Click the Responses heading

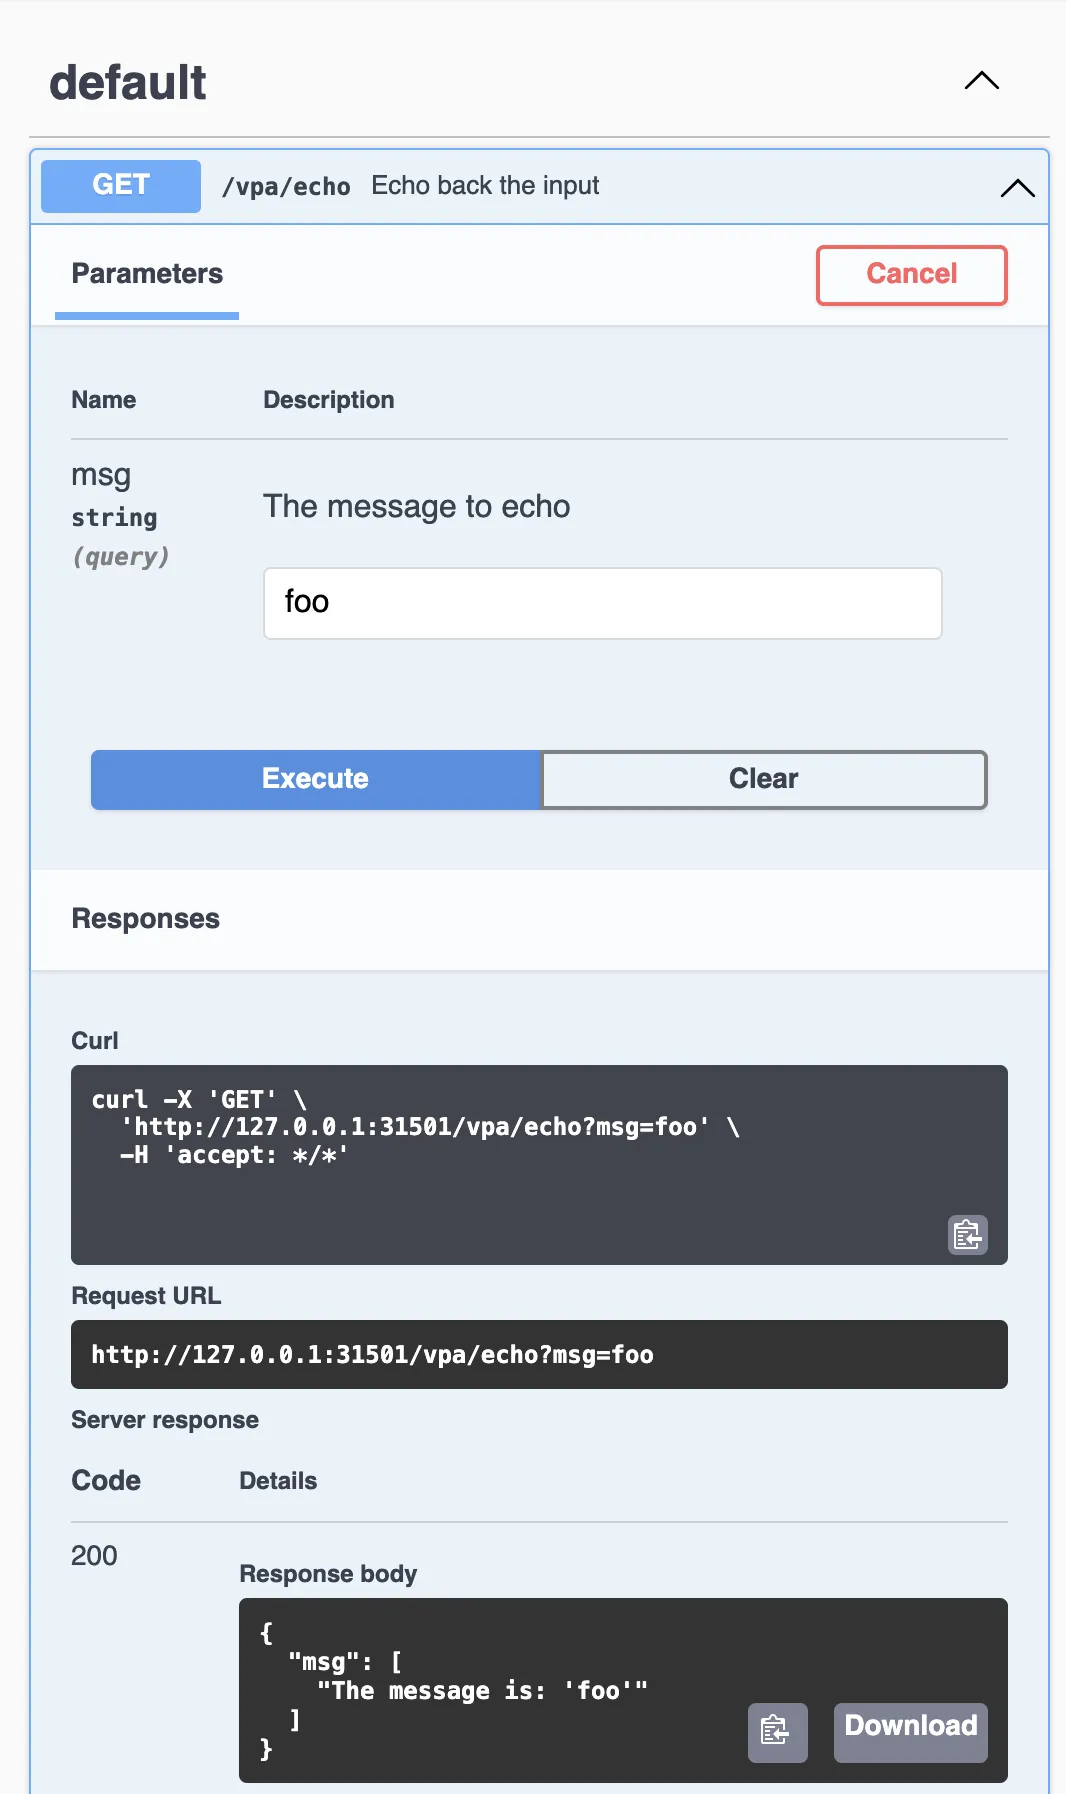tap(146, 919)
